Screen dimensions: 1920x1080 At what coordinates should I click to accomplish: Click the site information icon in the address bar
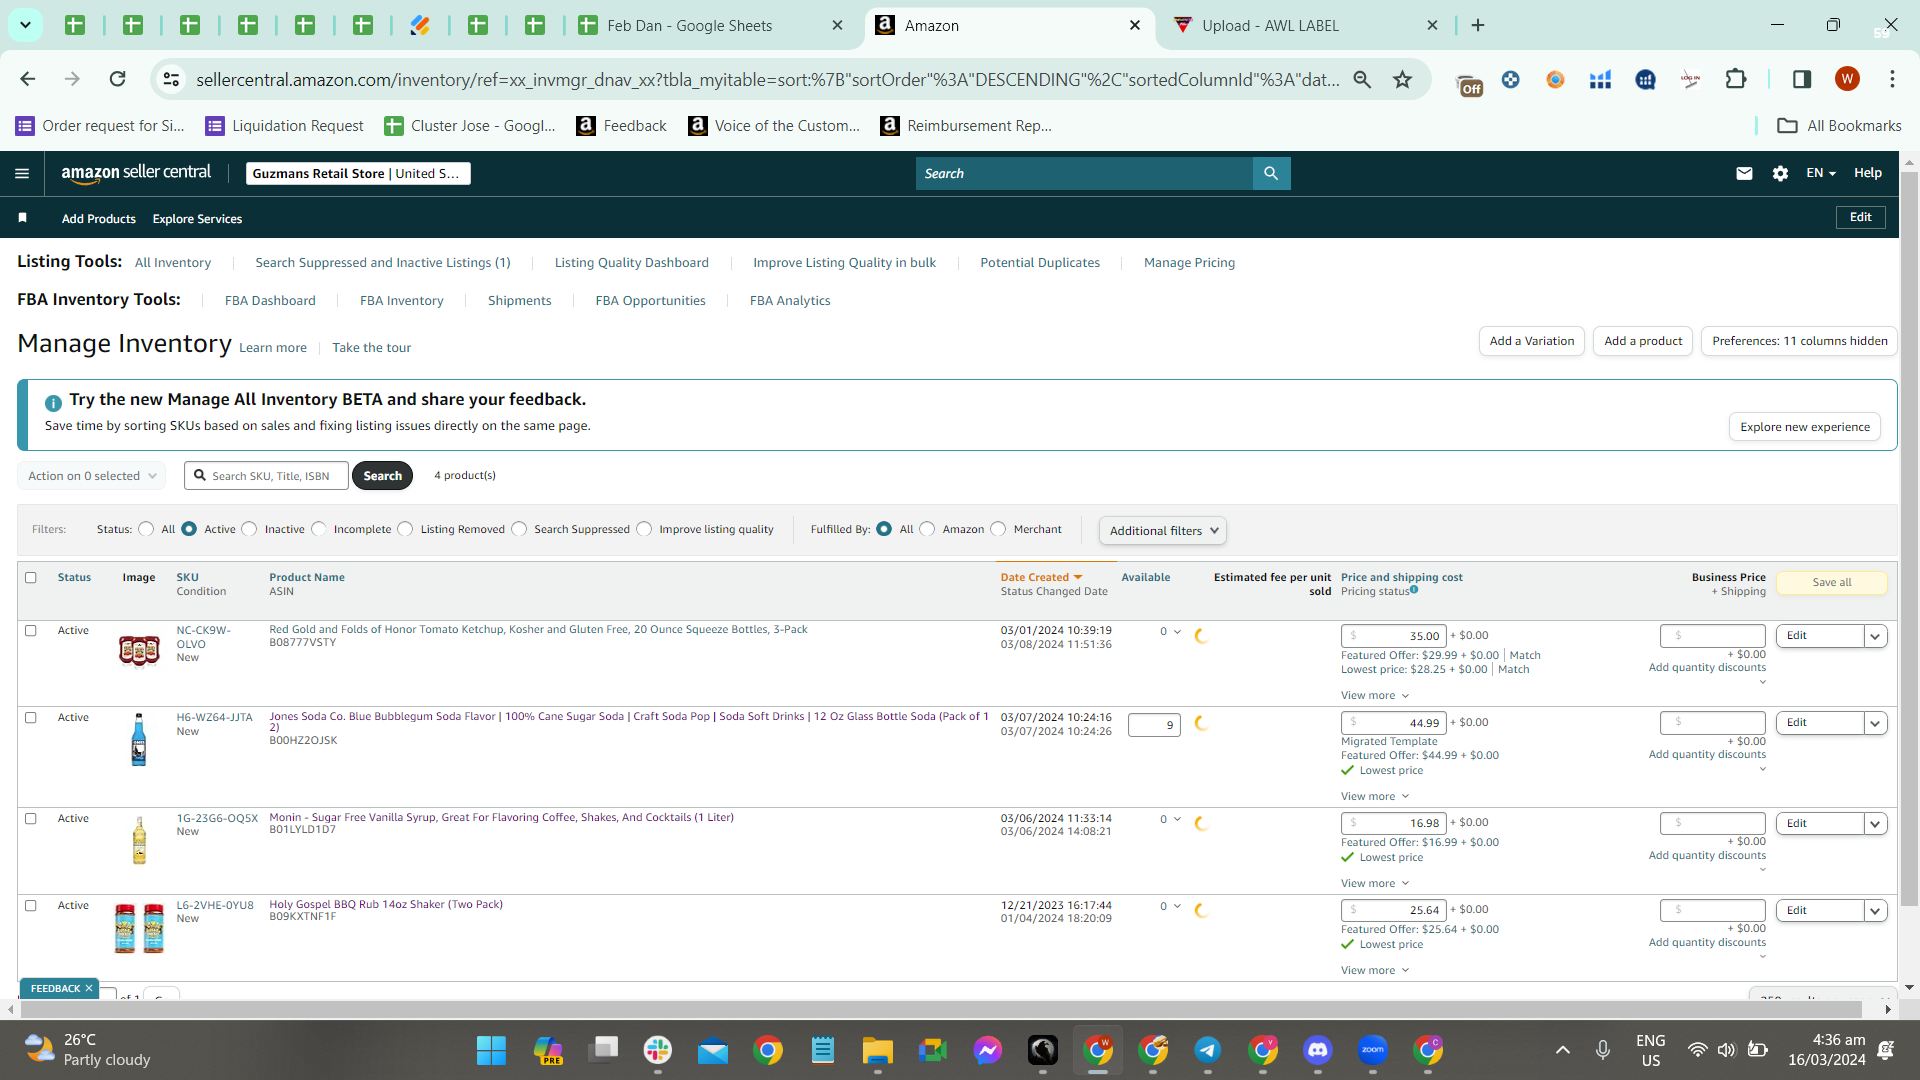point(172,79)
